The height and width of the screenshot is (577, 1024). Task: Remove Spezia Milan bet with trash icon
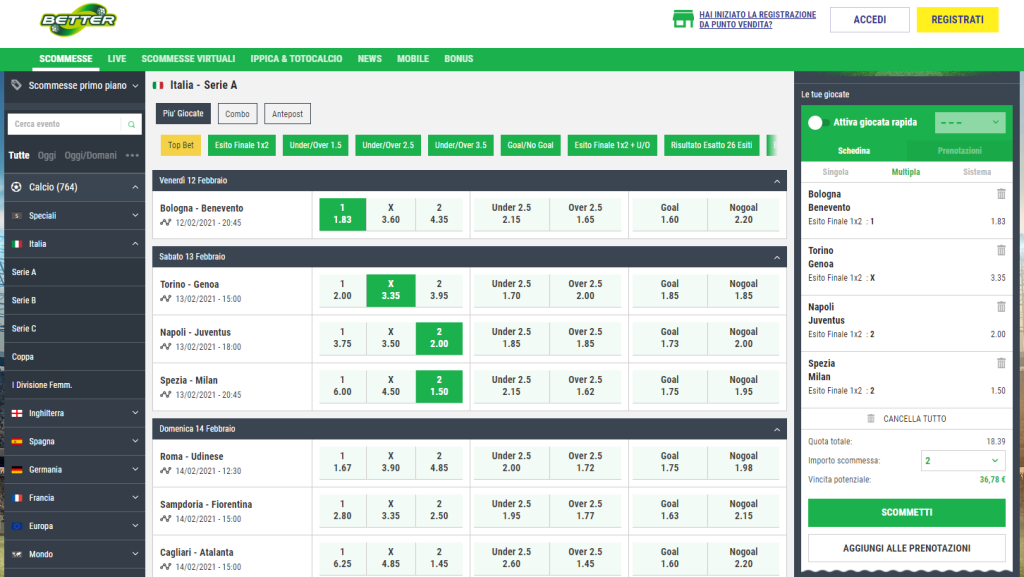[x=1001, y=363]
